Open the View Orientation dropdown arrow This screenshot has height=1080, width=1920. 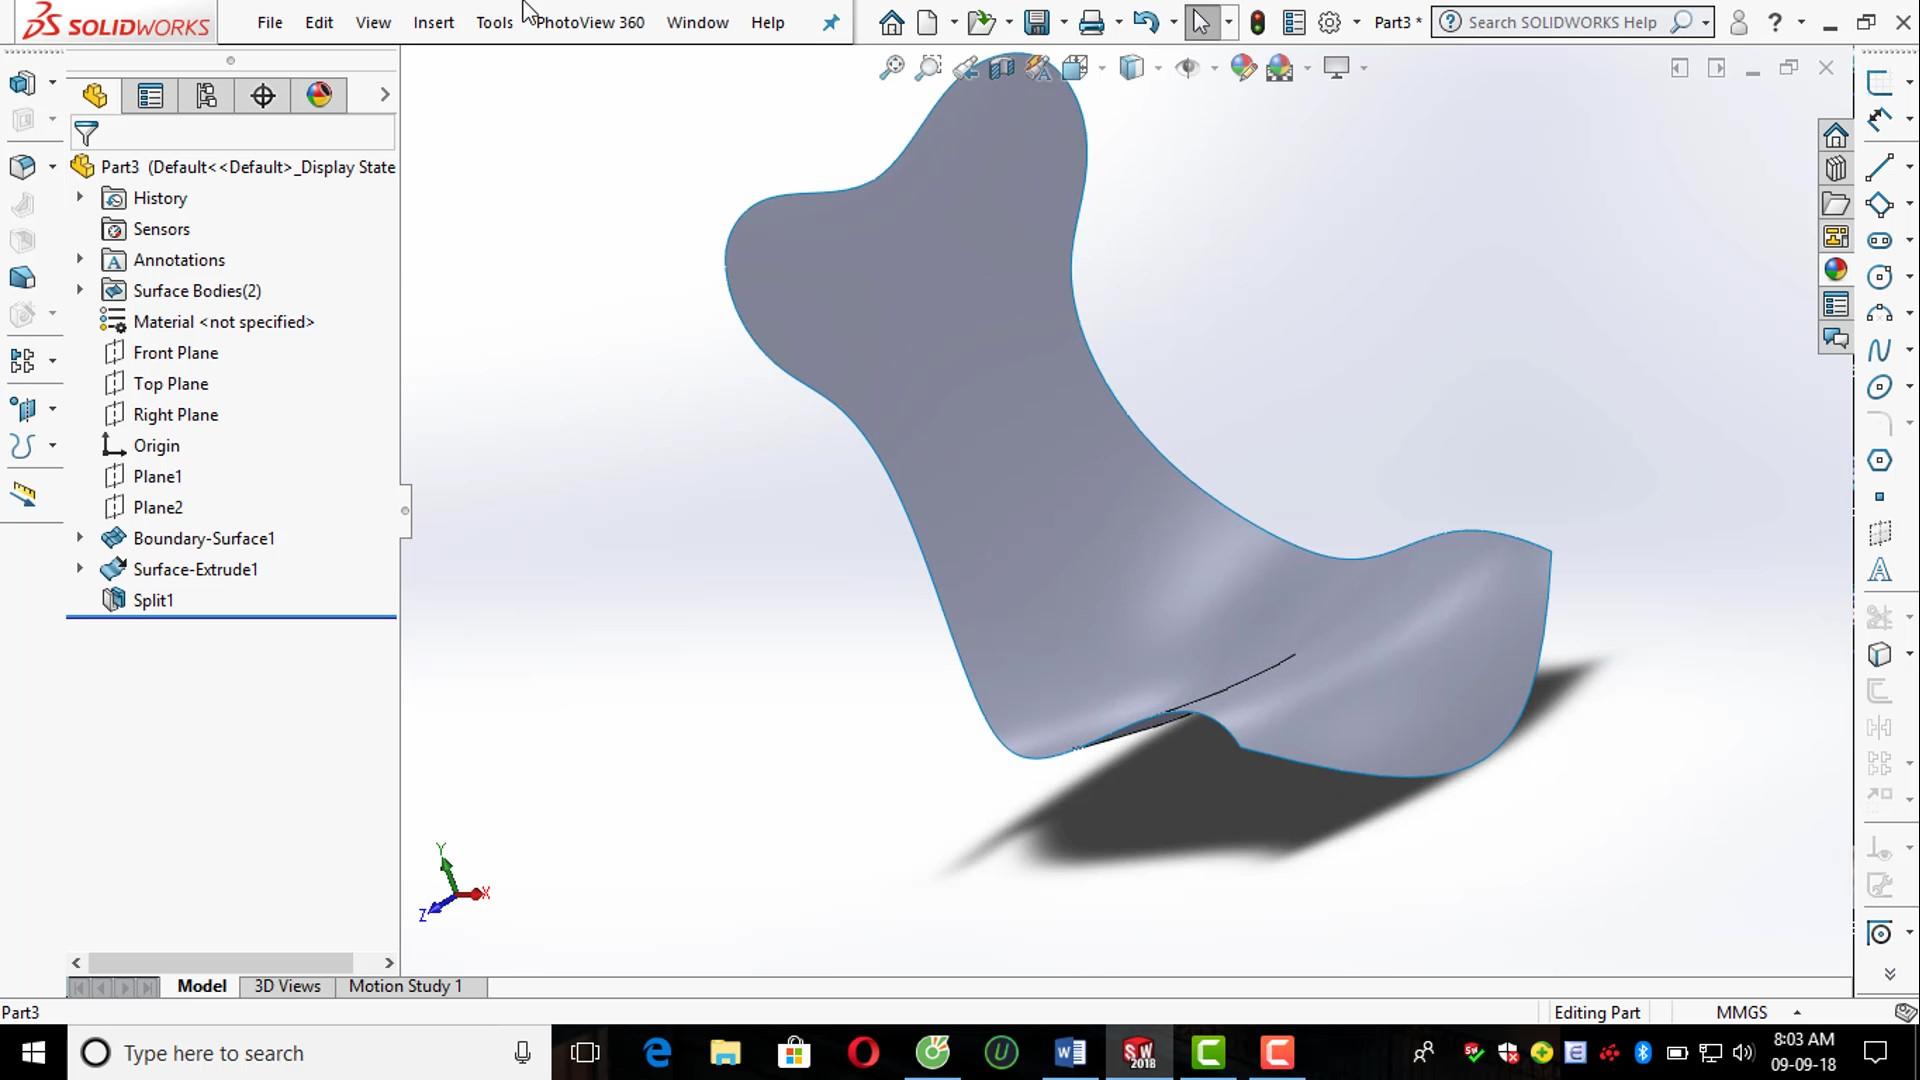1101,67
